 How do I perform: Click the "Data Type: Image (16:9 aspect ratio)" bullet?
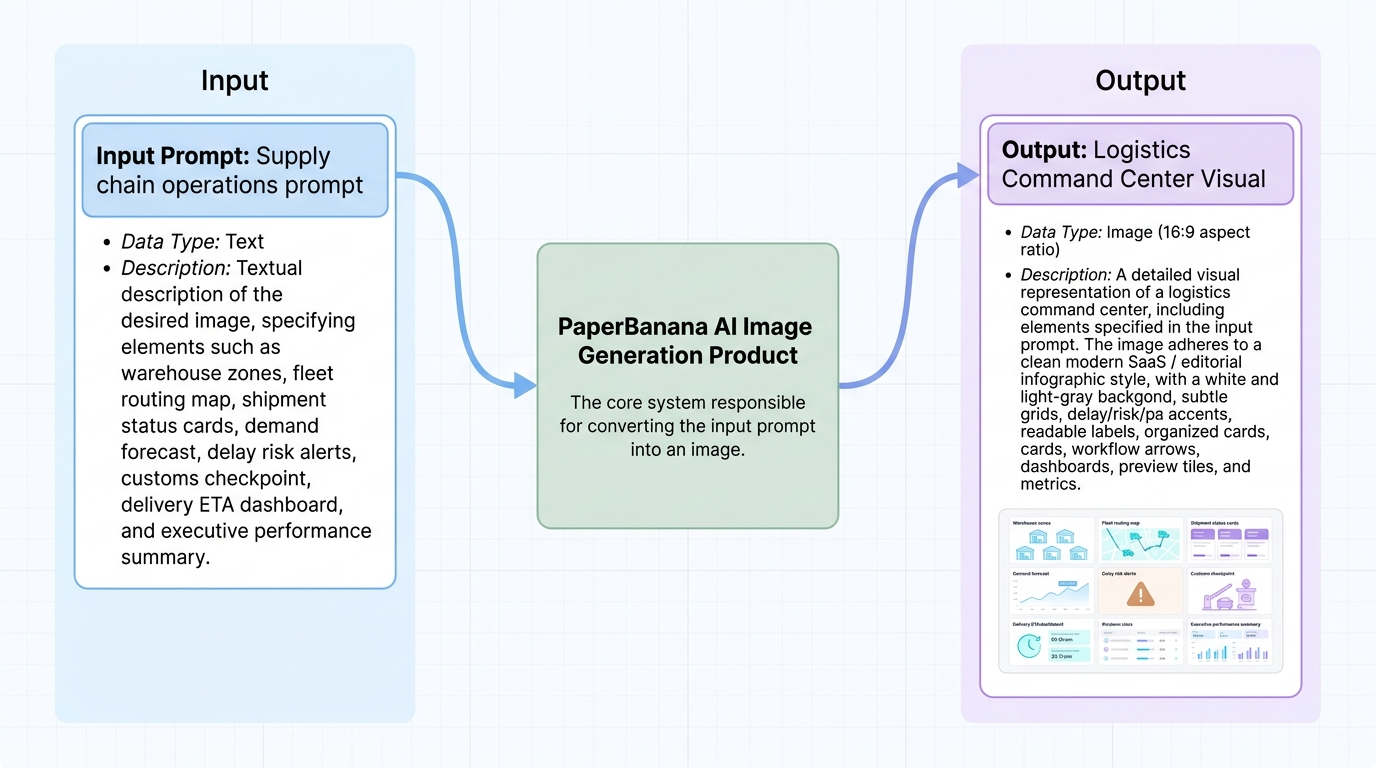[1135, 240]
